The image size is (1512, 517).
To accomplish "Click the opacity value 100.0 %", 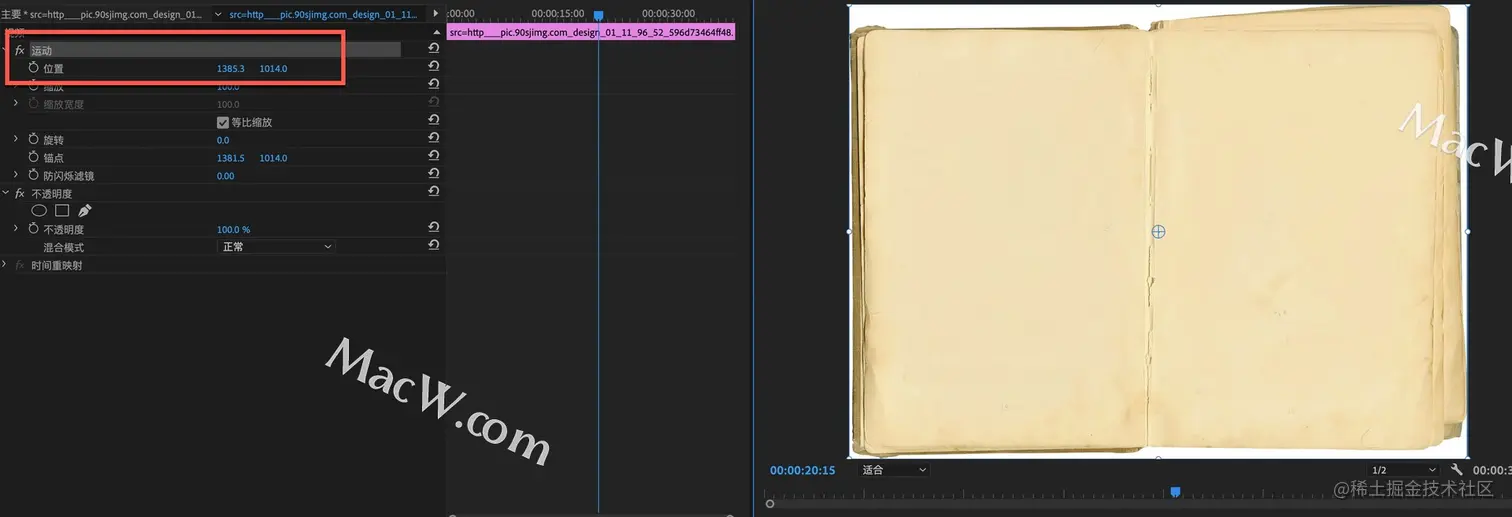I will (234, 229).
